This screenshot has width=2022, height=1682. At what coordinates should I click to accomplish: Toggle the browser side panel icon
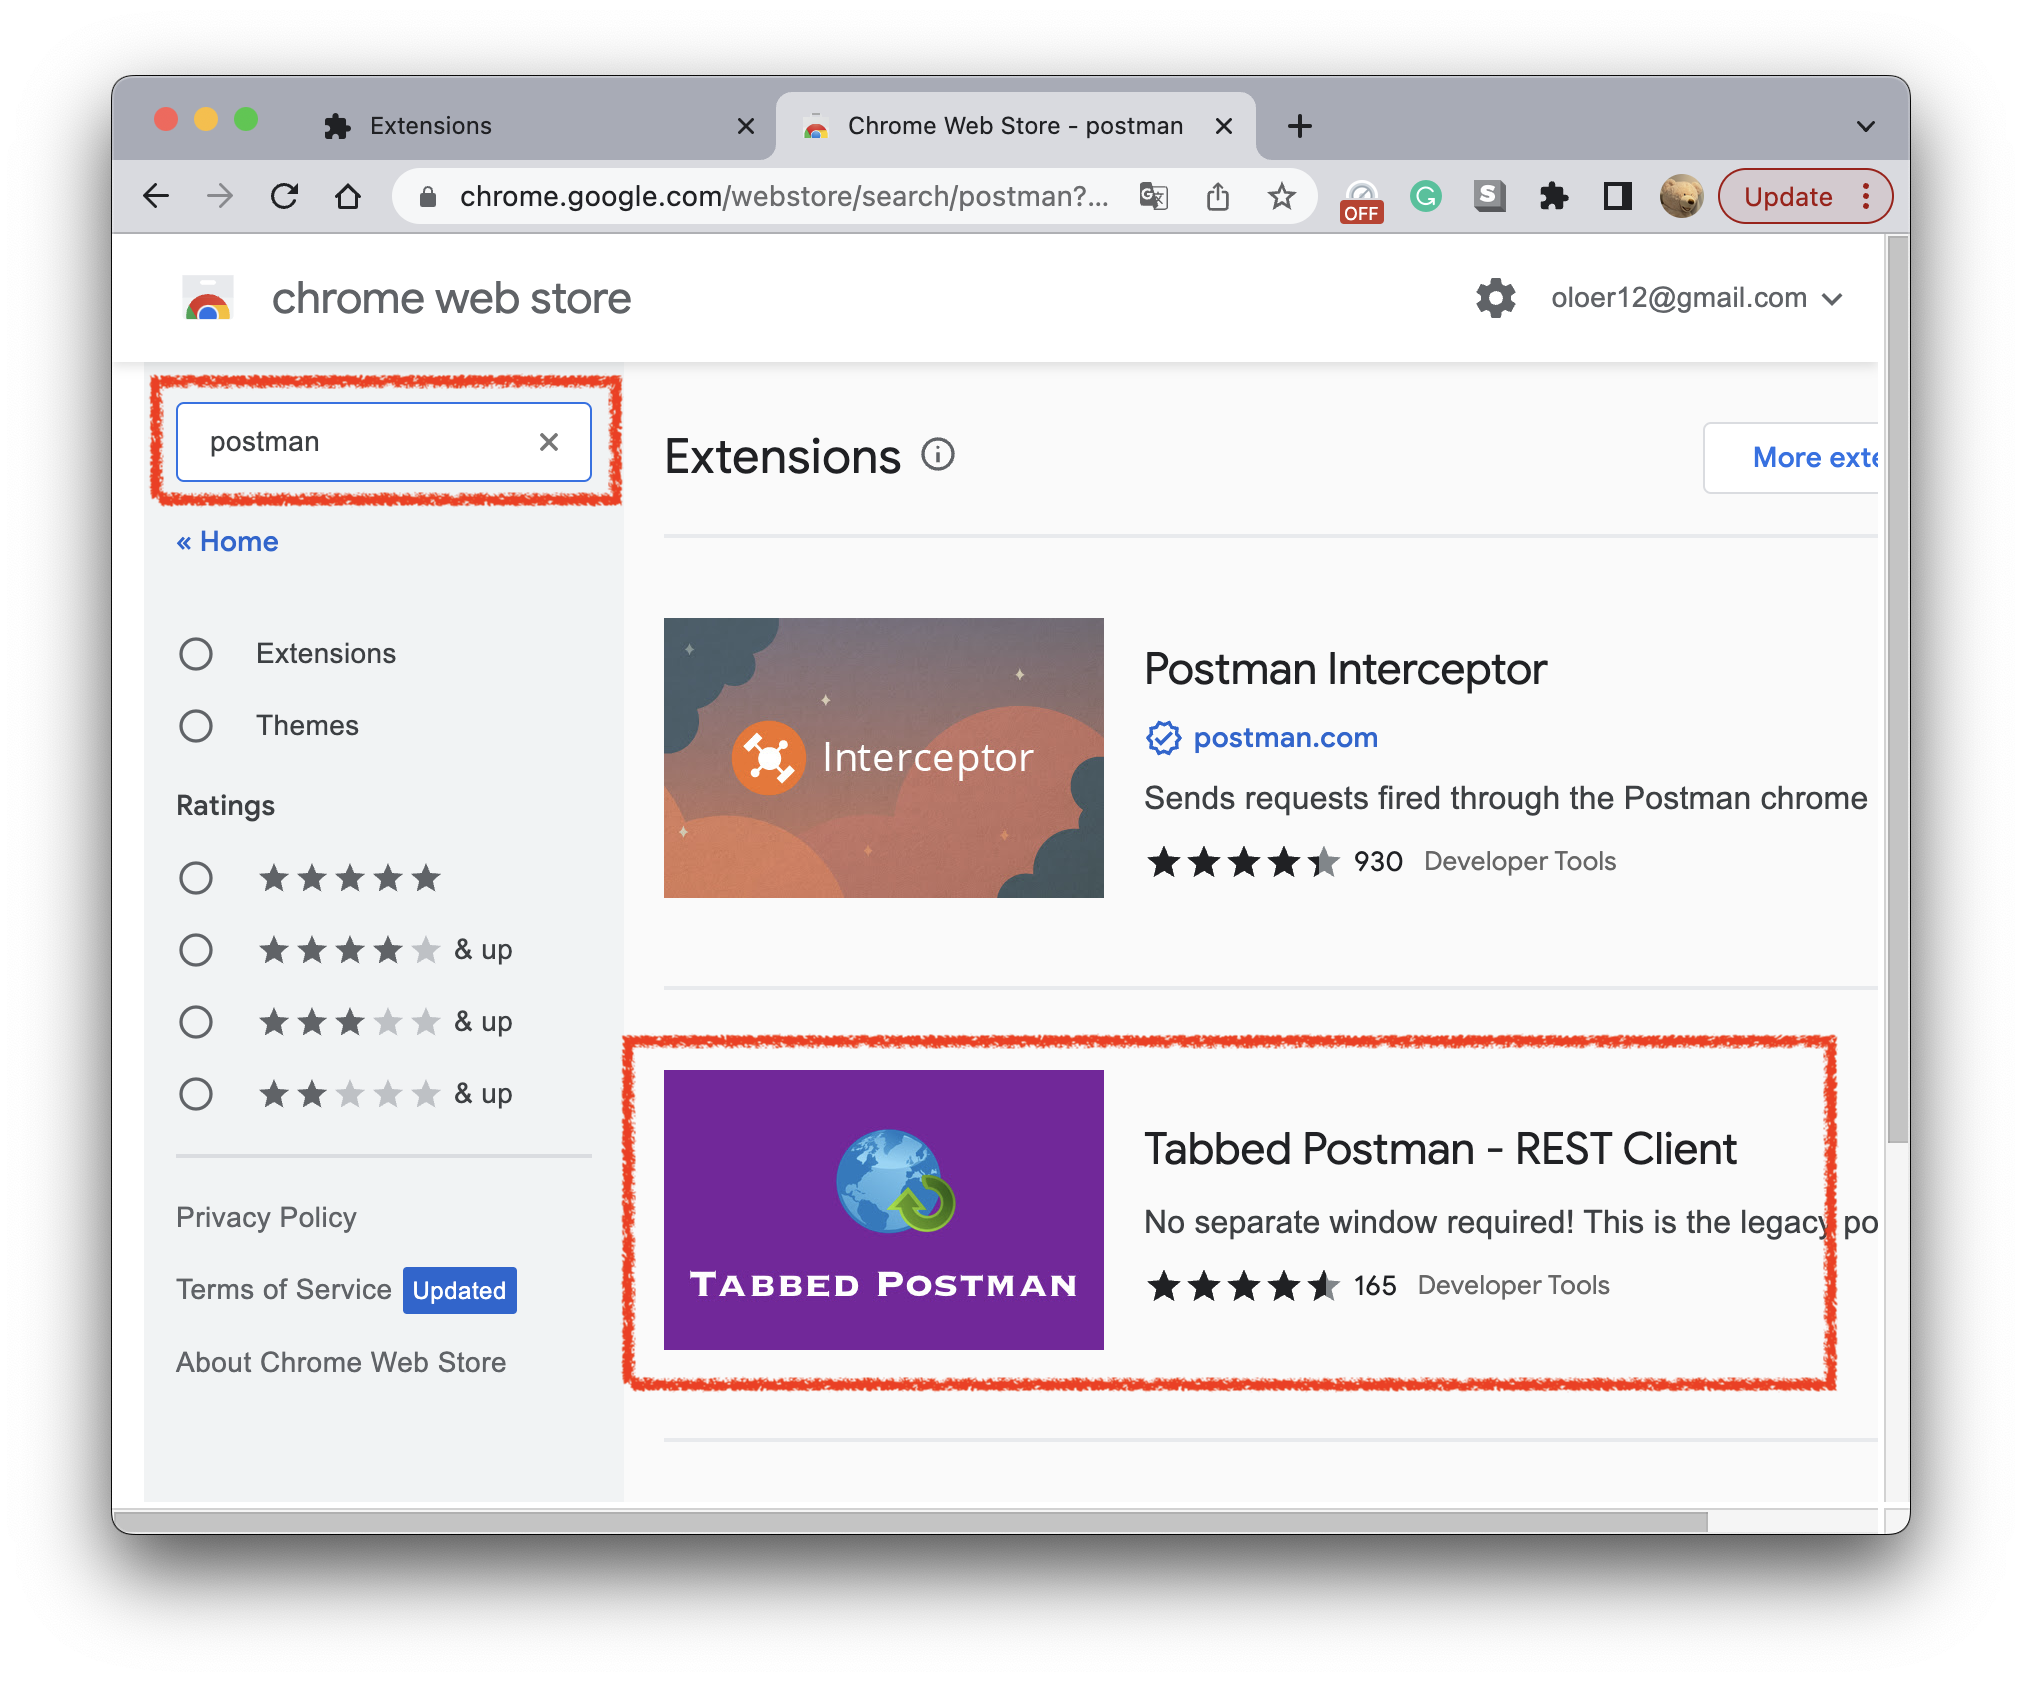pos(1617,196)
